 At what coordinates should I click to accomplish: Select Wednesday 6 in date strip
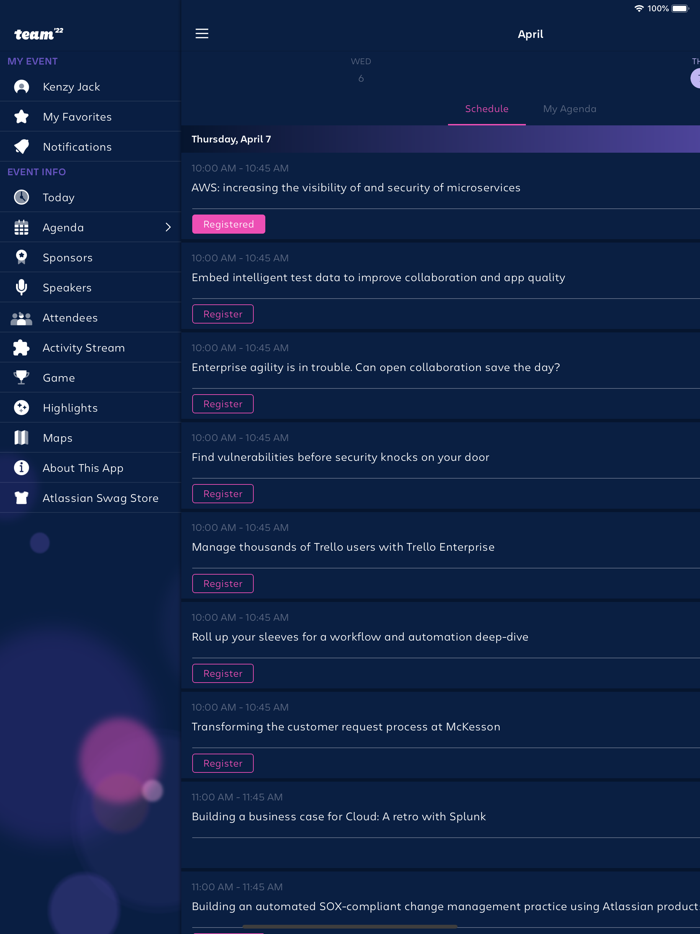[x=361, y=70]
